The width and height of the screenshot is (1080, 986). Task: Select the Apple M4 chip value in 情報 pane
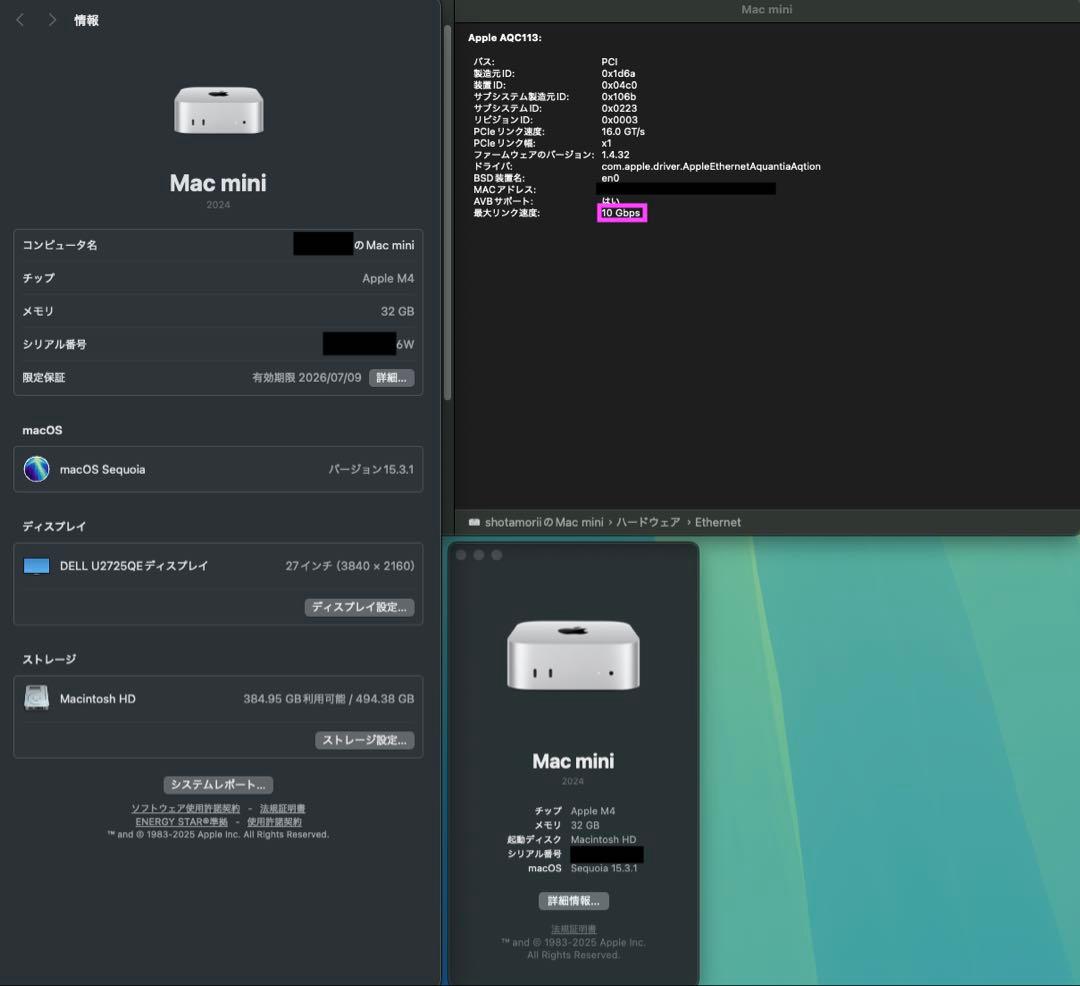click(388, 278)
